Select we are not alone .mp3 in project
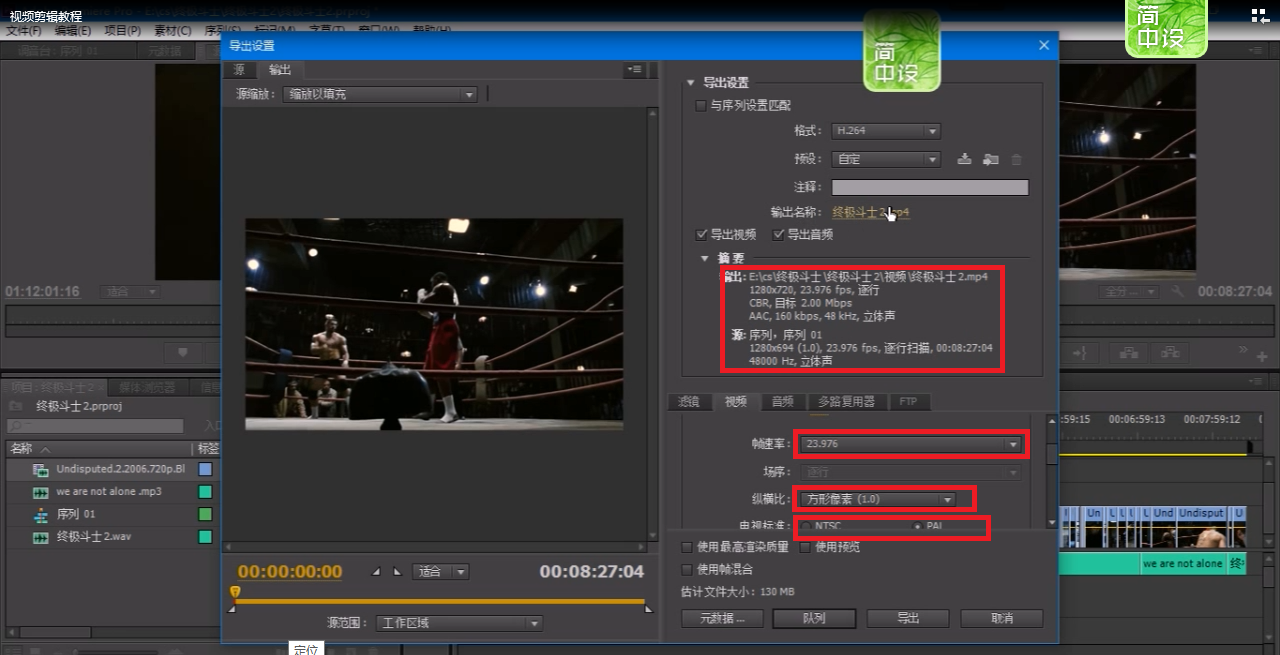This screenshot has height=655, width=1280. pyautogui.click(x=108, y=492)
